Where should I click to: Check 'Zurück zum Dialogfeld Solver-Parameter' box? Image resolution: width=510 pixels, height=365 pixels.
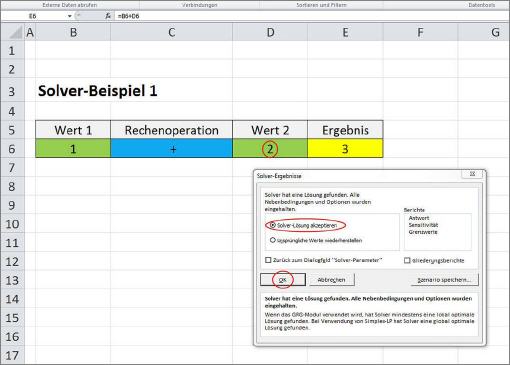(x=268, y=260)
